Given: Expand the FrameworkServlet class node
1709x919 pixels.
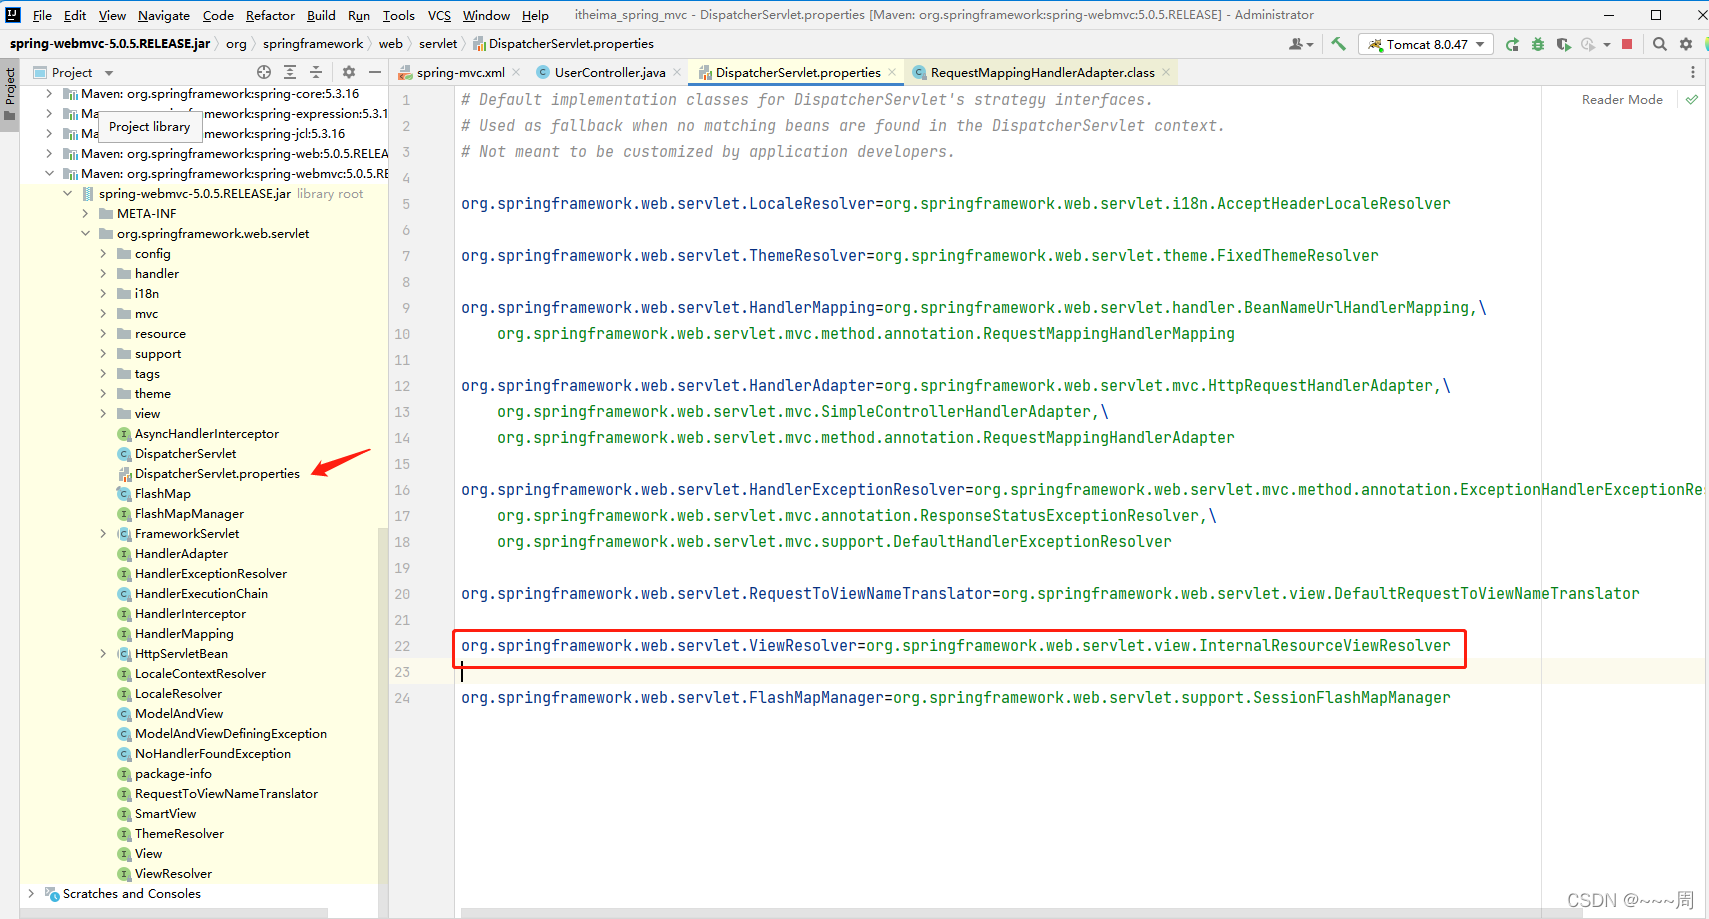Looking at the screenshot, I should tap(103, 534).
